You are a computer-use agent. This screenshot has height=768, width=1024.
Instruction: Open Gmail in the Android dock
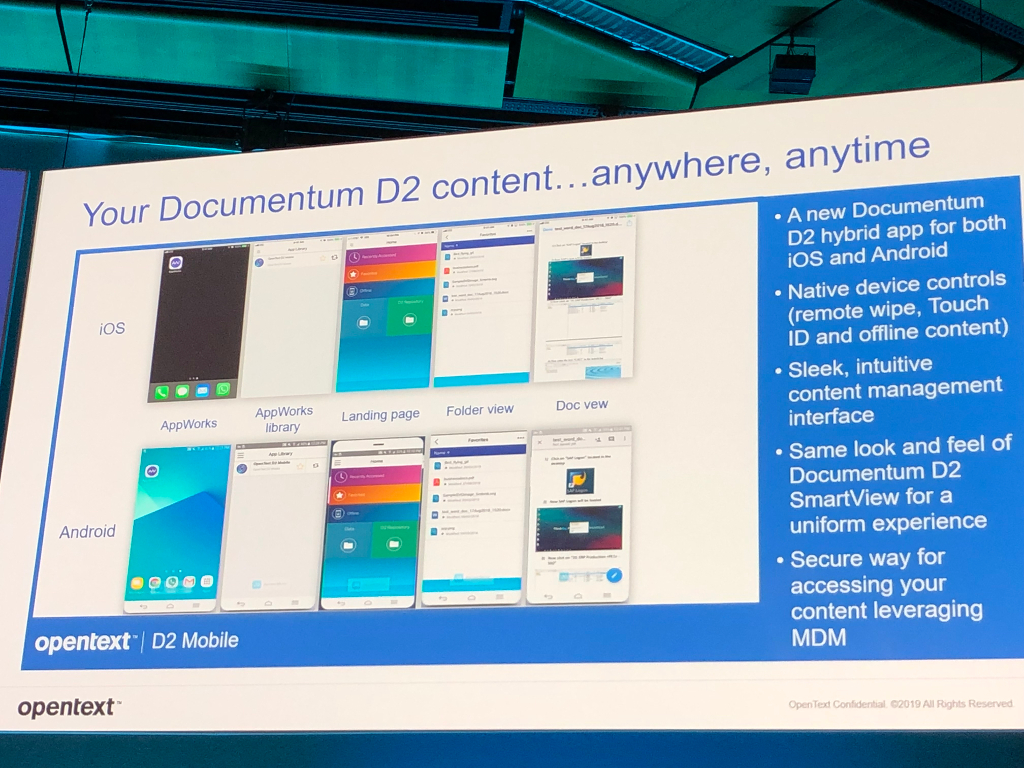coord(189,581)
